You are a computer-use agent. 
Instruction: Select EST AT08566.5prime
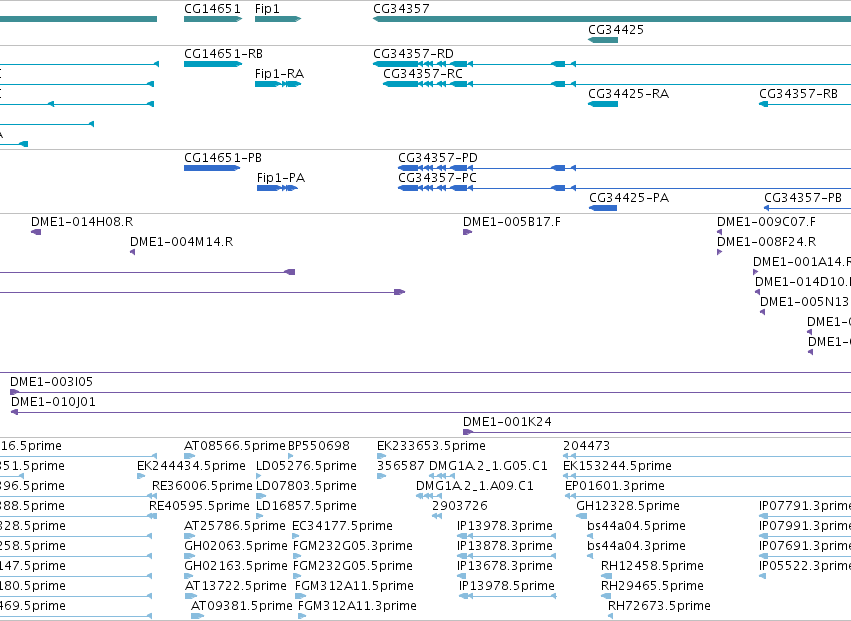tap(234, 446)
